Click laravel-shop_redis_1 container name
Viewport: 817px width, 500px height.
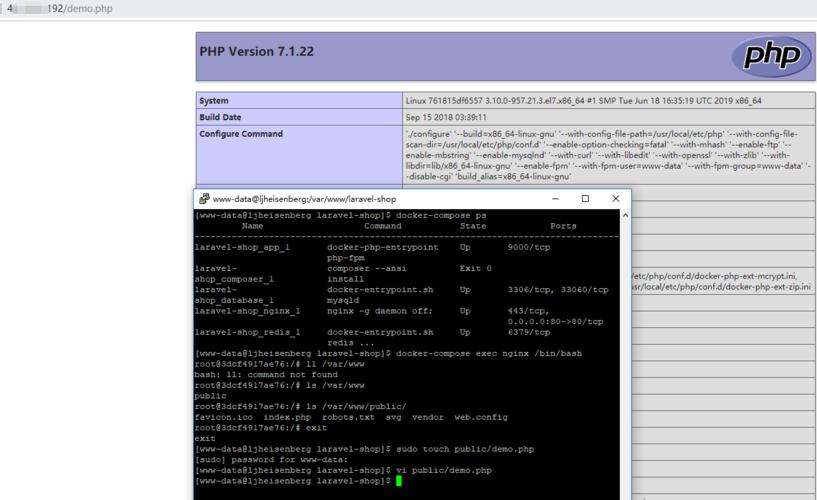[x=247, y=332]
